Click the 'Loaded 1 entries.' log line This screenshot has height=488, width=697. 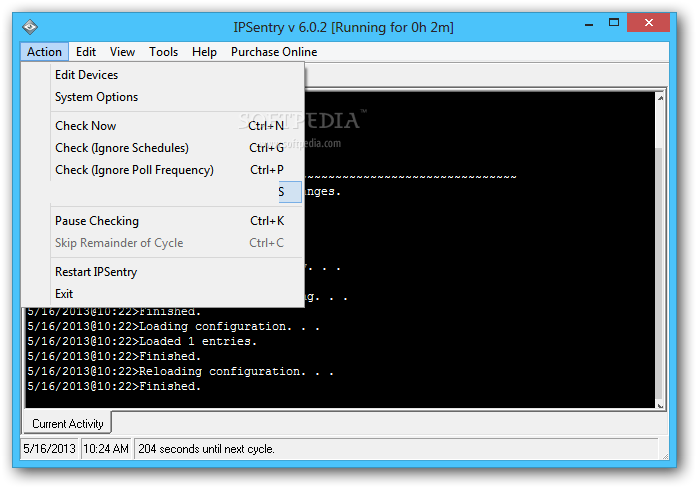click(x=142, y=341)
